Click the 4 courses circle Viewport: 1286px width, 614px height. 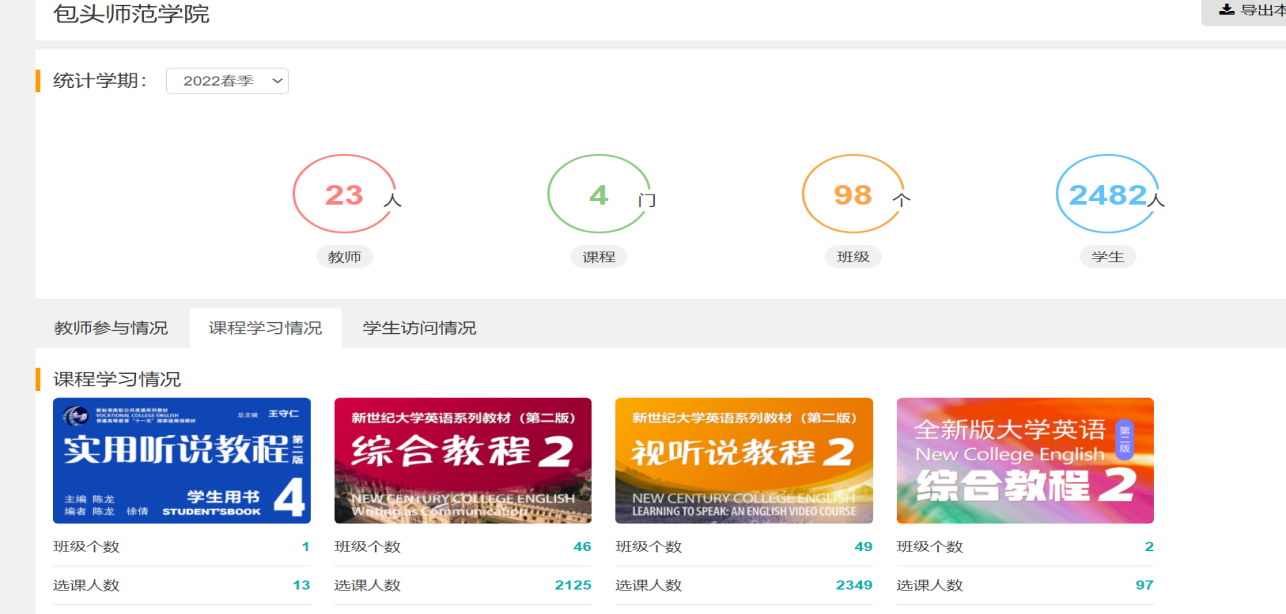pyautogui.click(x=599, y=194)
